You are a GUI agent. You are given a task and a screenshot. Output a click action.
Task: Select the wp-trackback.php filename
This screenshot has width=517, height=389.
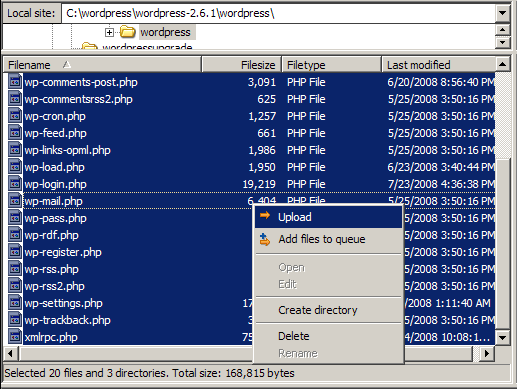[x=67, y=320]
